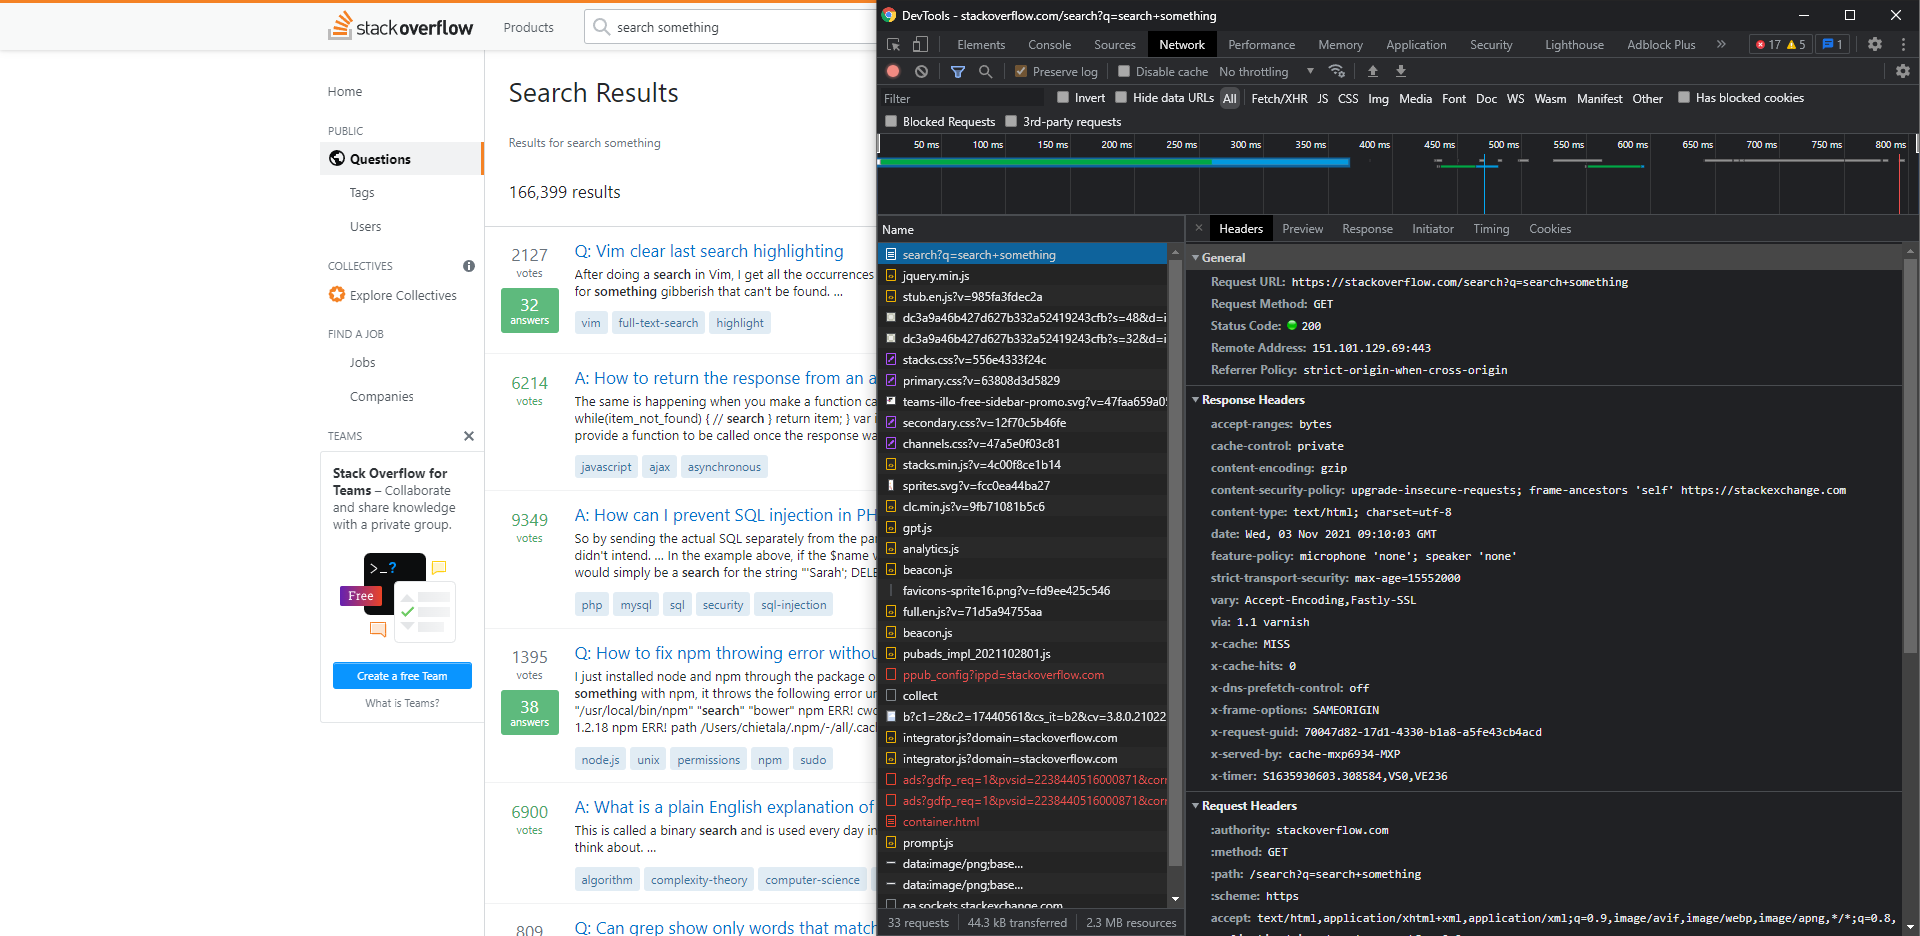Open the Lighthouse tab
The width and height of the screenshot is (1920, 936).
point(1574,45)
